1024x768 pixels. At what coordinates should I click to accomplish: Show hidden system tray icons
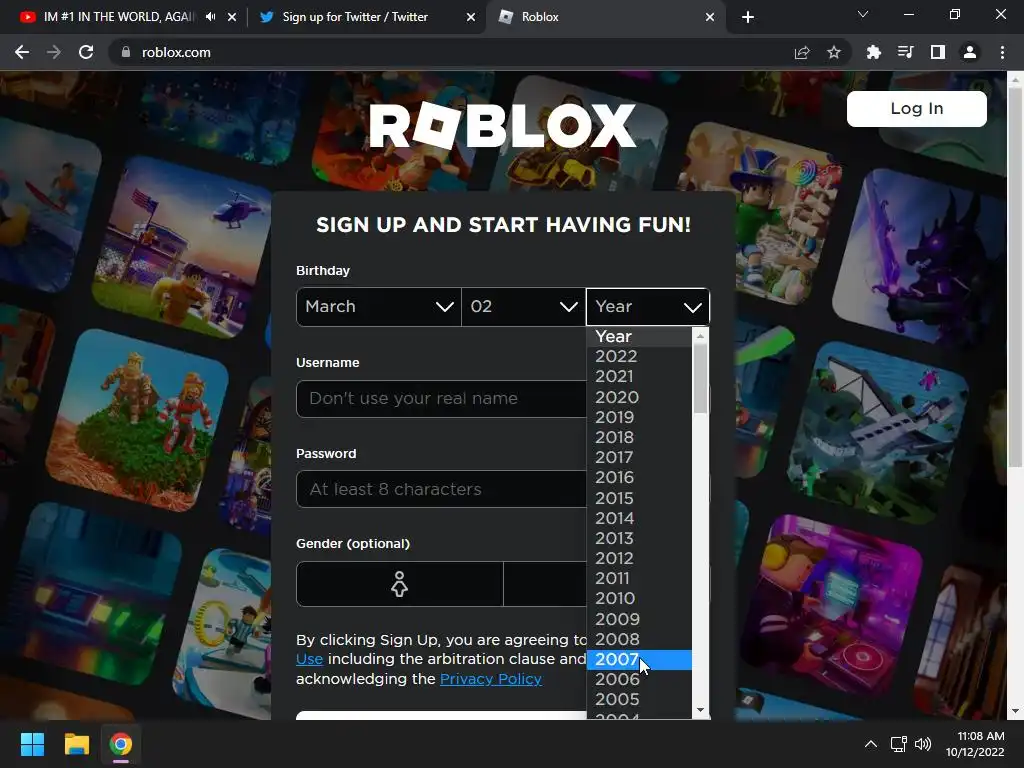(871, 744)
